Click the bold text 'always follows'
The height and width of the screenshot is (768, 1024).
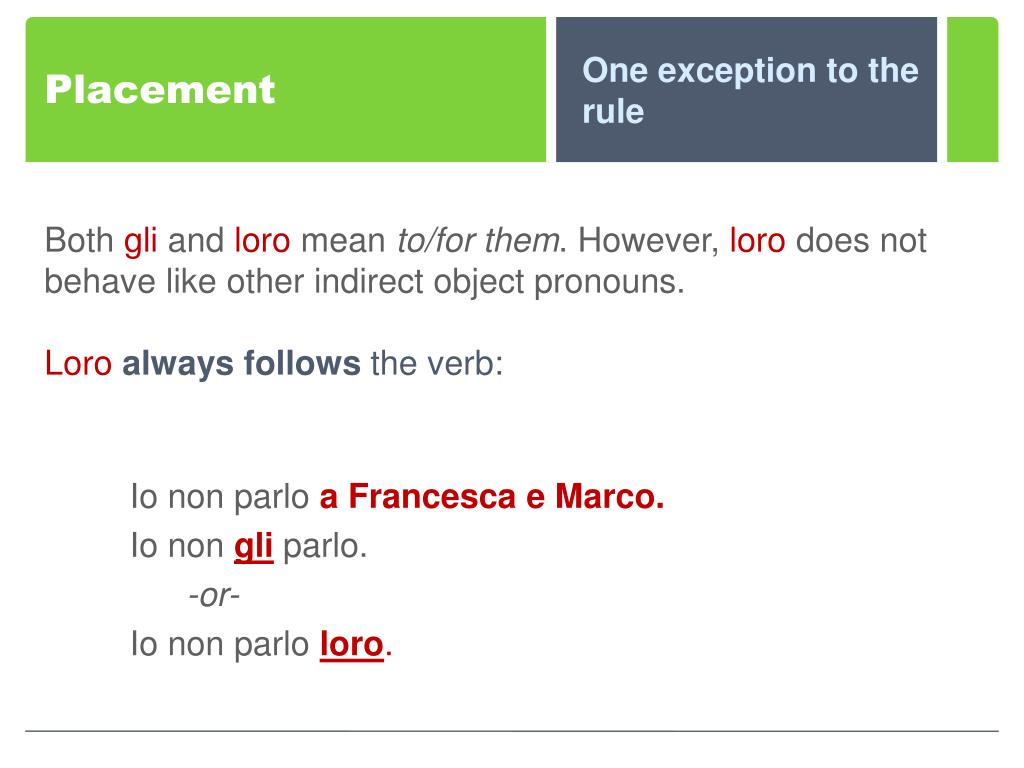[x=241, y=363]
